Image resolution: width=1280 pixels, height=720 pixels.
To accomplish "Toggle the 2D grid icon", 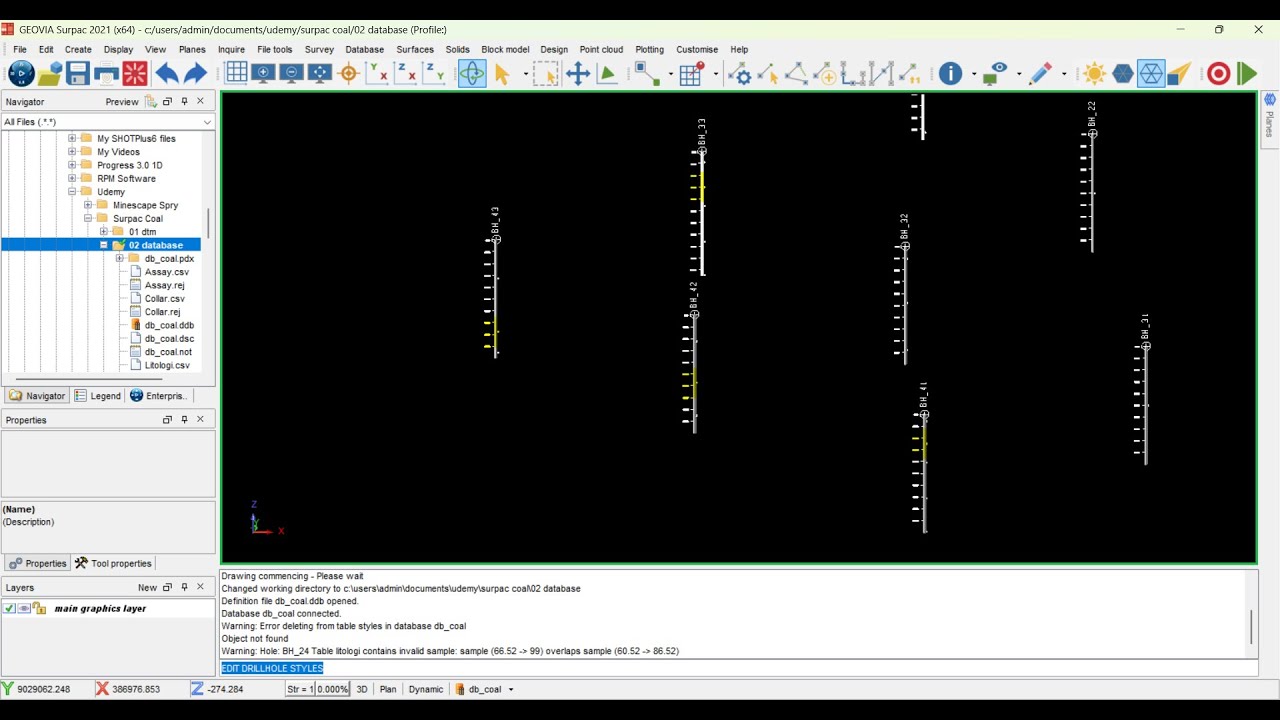I will (236, 73).
